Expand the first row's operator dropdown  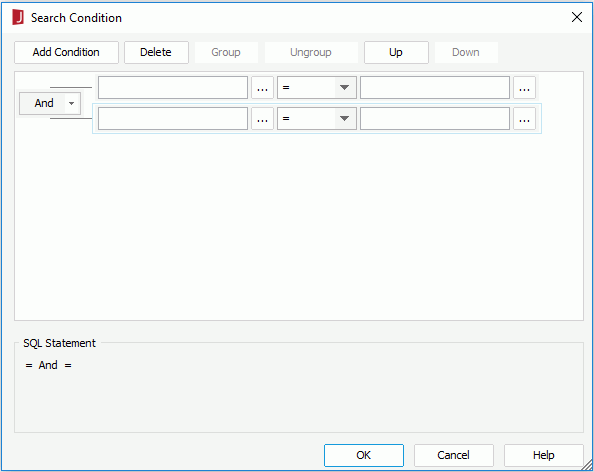point(344,88)
